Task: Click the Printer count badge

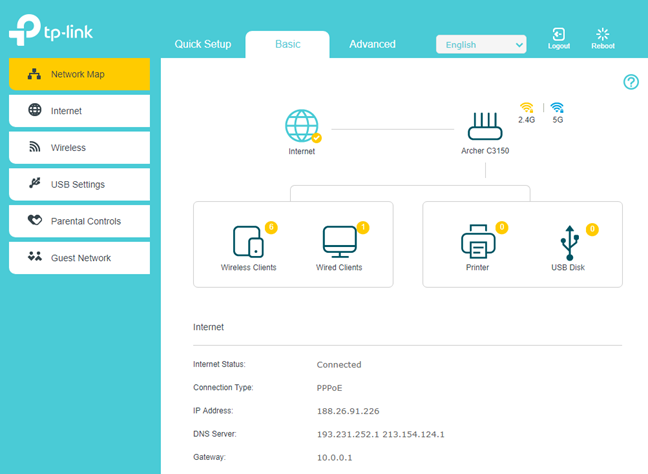Action: (502, 227)
